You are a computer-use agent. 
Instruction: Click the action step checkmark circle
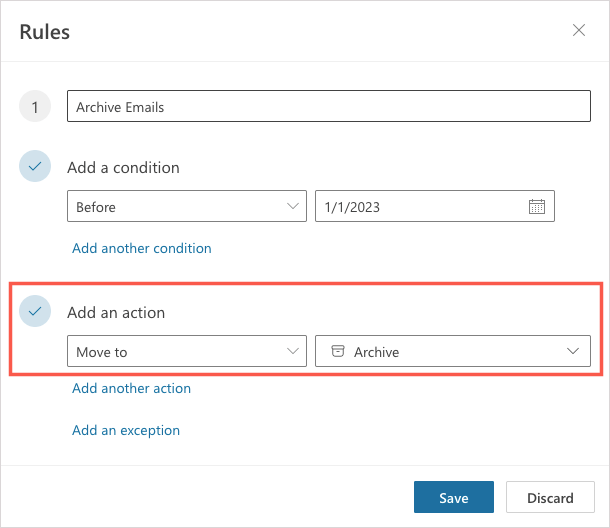(35, 312)
